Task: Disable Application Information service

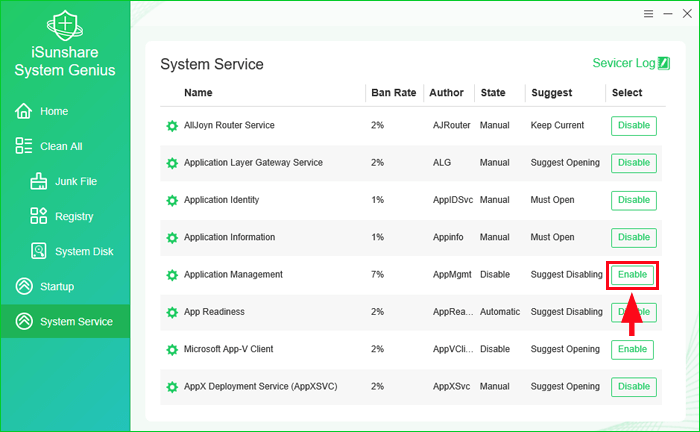Action: coord(633,237)
